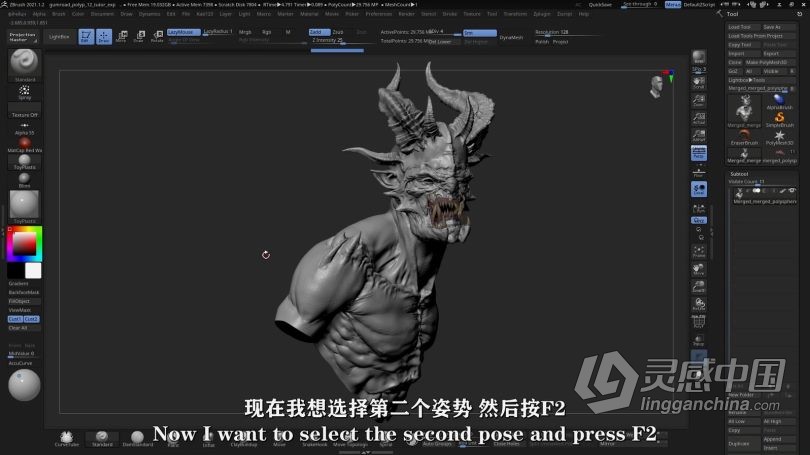Click the Scroll canvas icon
Image resolution: width=810 pixels, height=455 pixels.
(699, 83)
